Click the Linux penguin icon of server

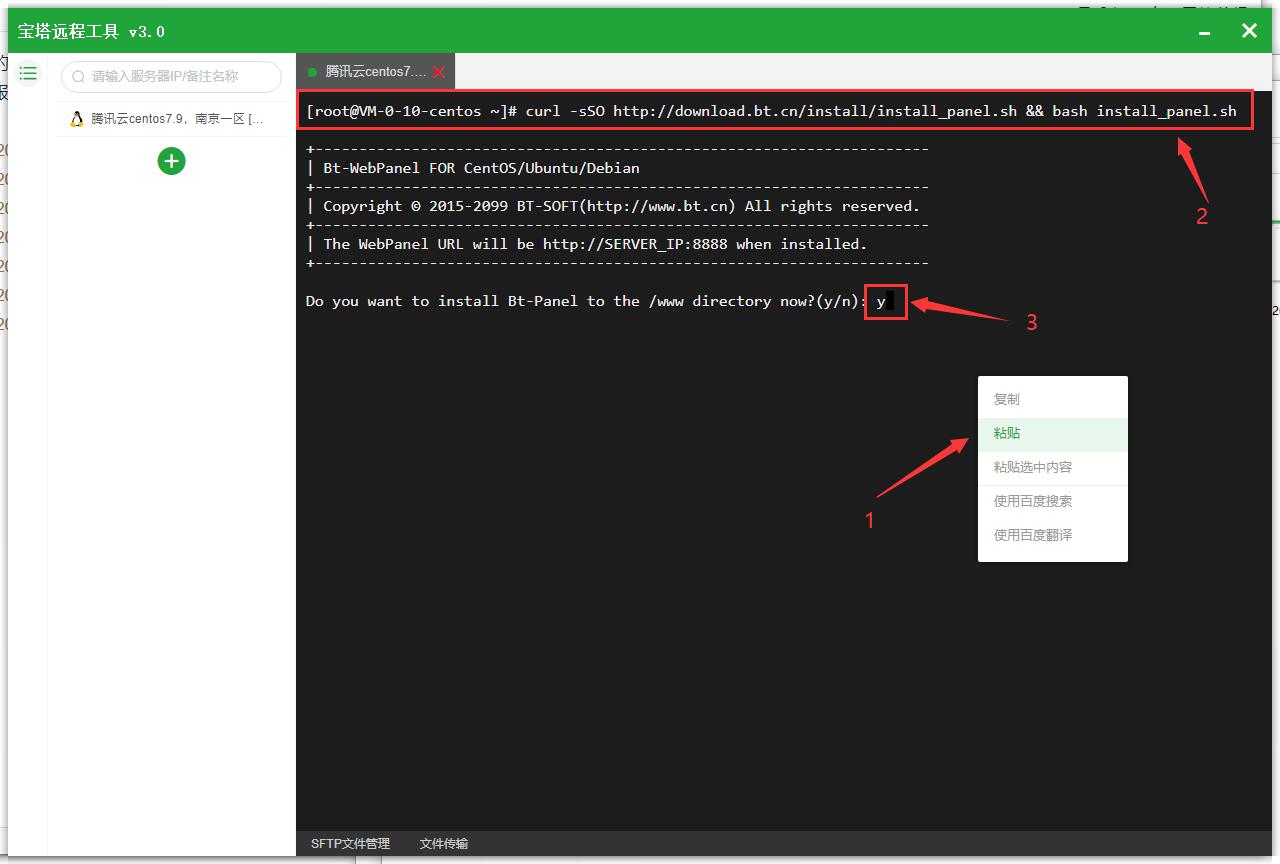point(77,119)
